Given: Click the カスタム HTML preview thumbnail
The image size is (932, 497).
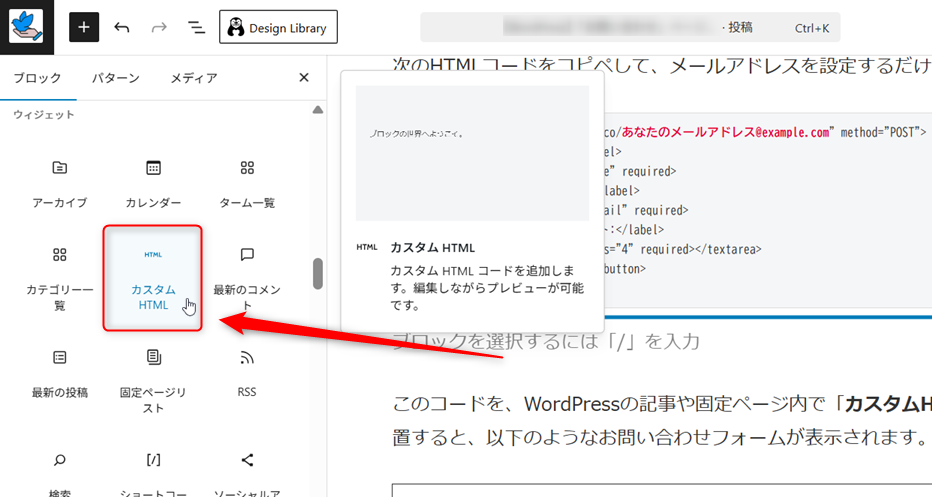Looking at the screenshot, I should [473, 153].
